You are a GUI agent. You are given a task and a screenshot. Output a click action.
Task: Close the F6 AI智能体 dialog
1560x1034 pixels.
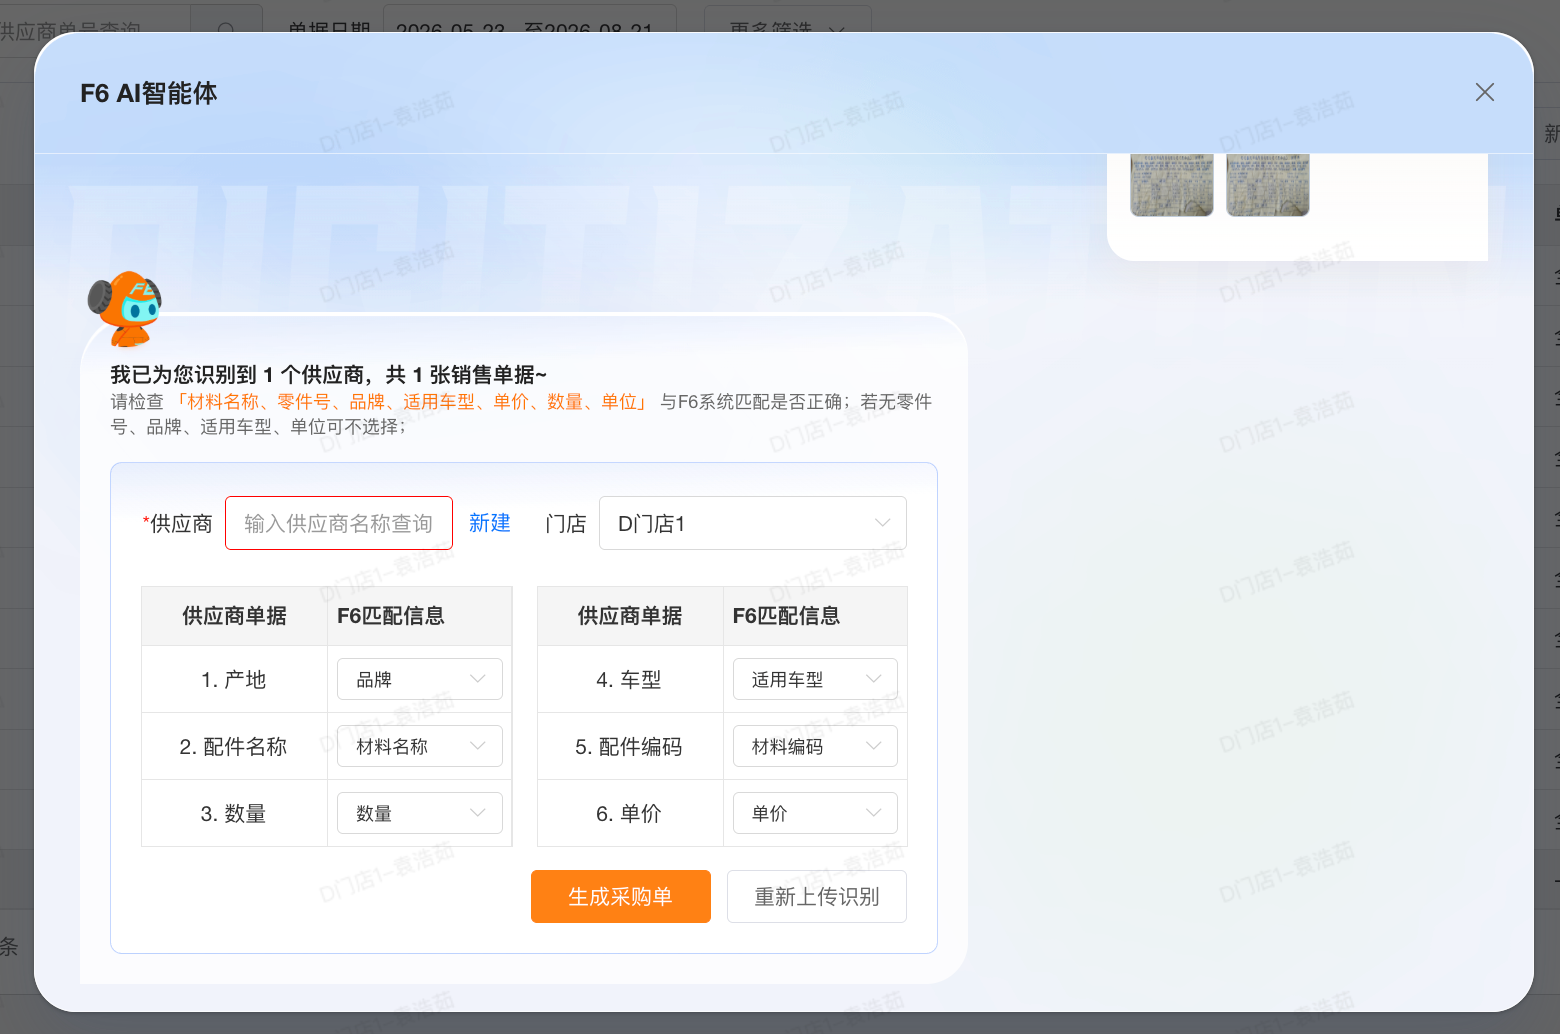coord(1484,93)
